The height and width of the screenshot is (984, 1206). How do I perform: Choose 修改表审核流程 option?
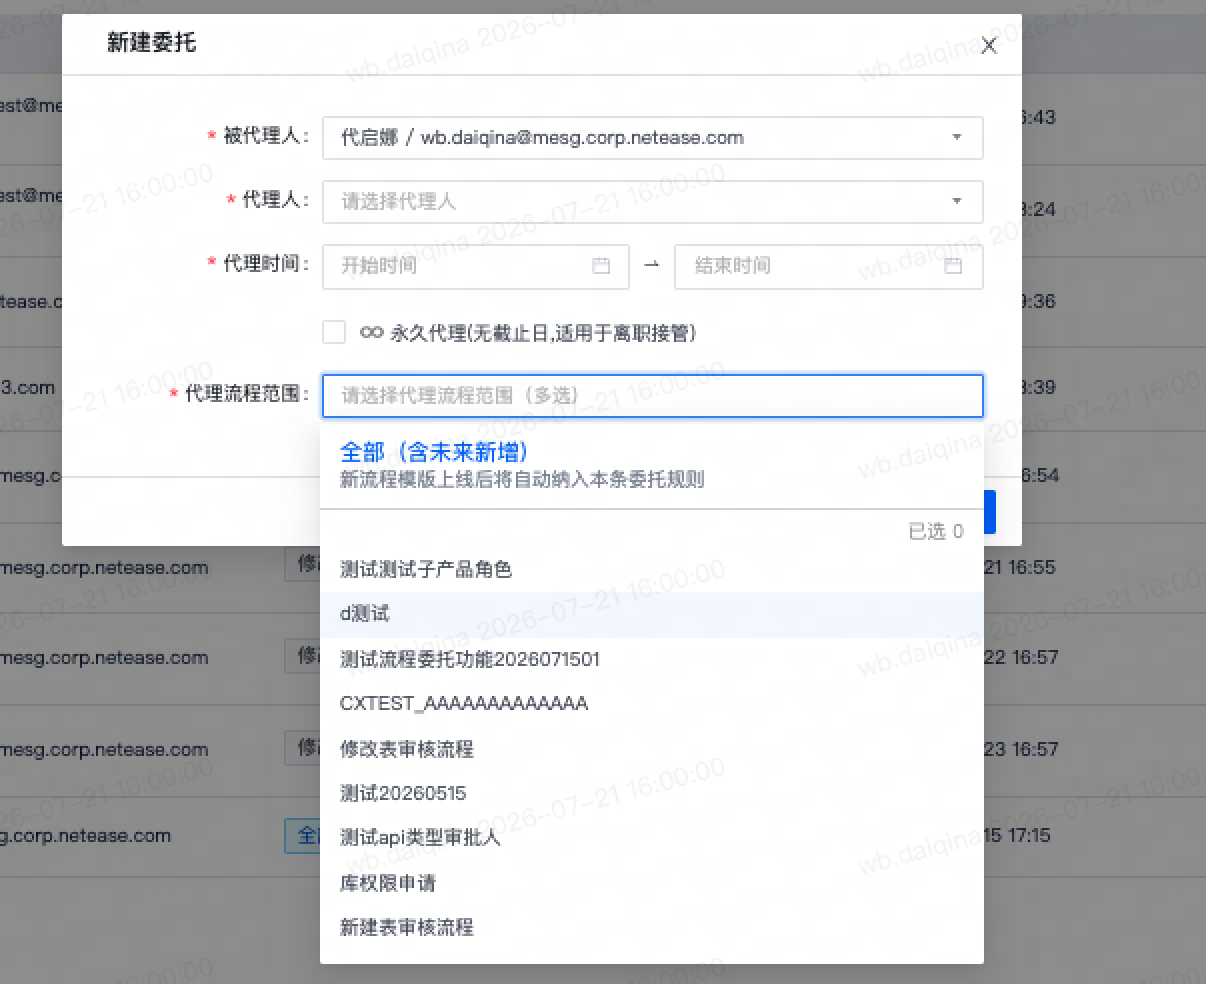651,749
